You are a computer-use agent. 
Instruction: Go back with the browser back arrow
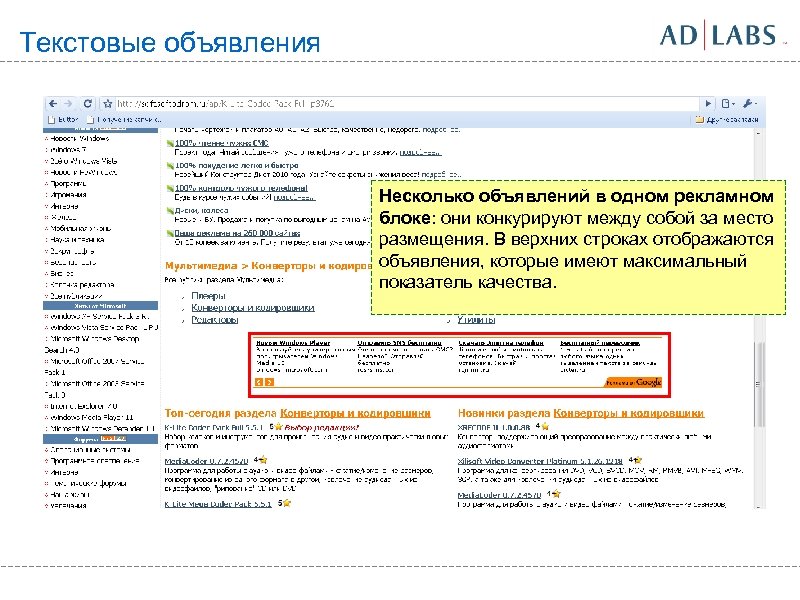tap(53, 104)
